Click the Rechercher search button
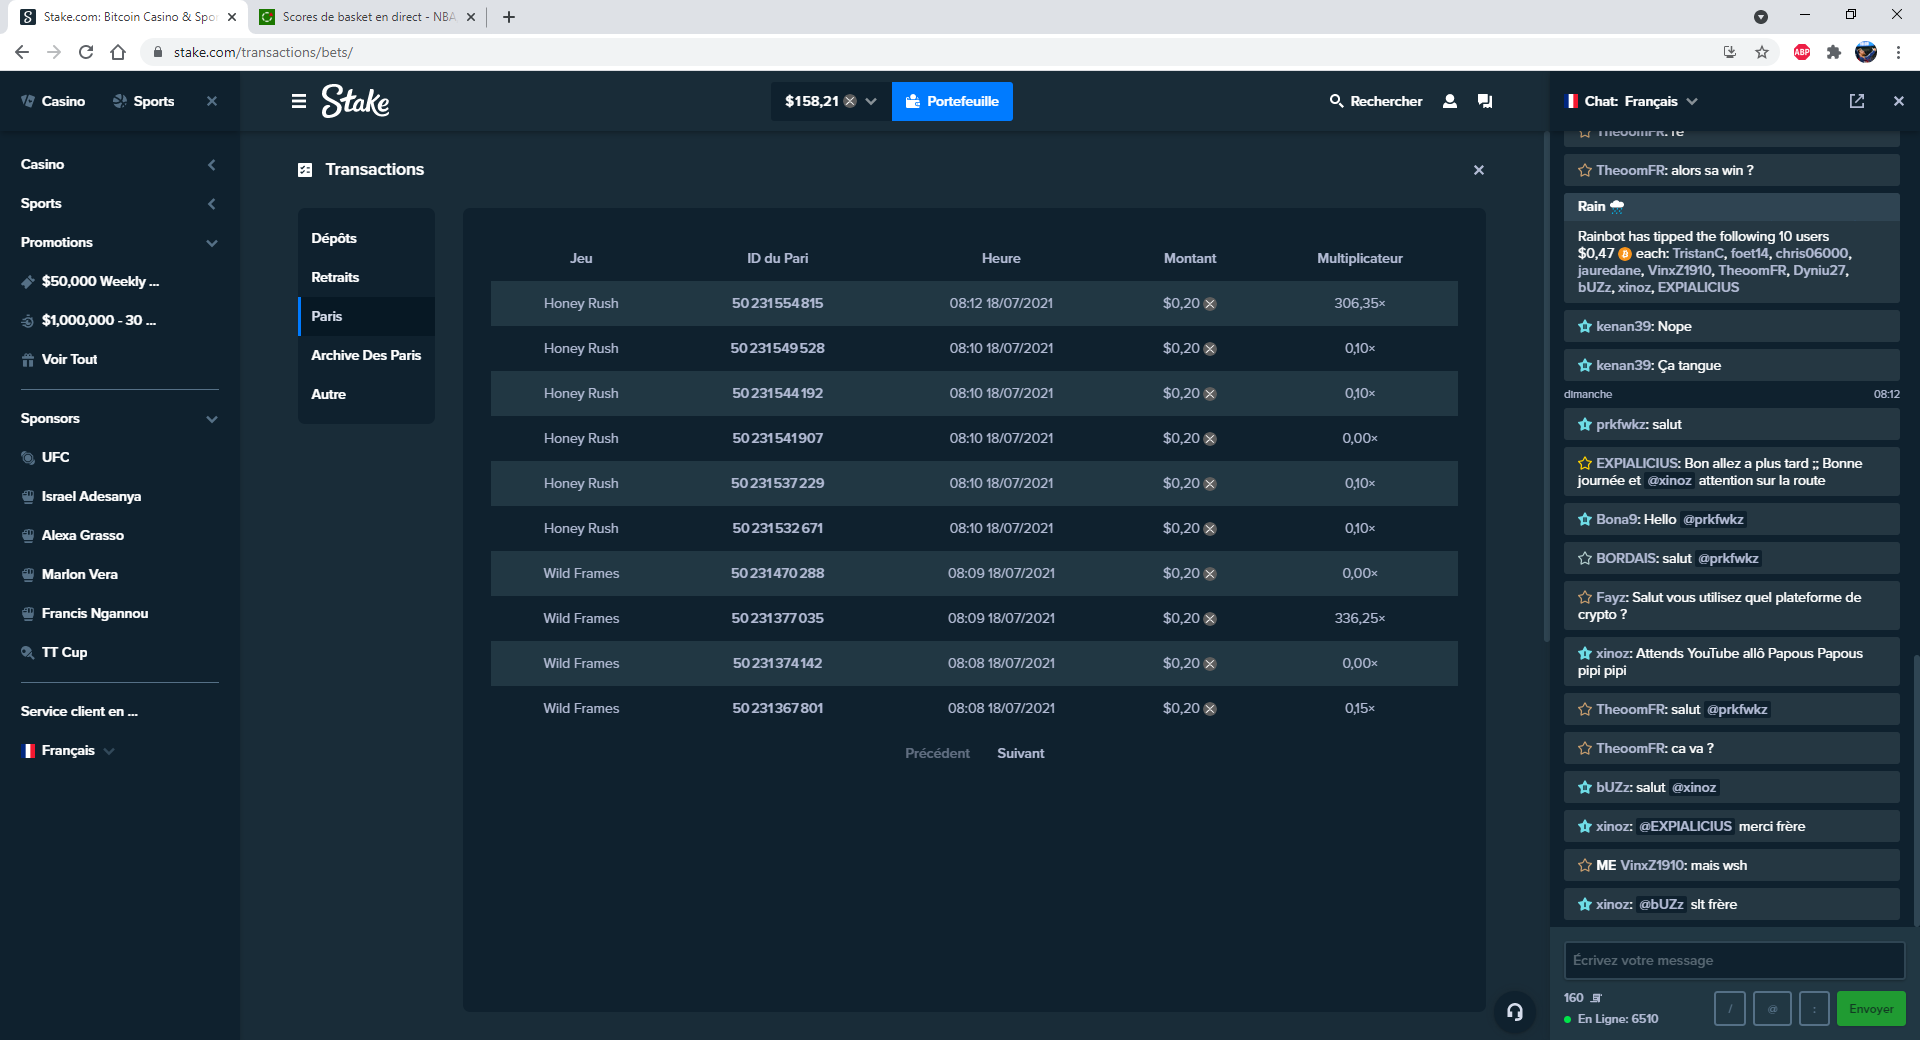 click(1376, 101)
